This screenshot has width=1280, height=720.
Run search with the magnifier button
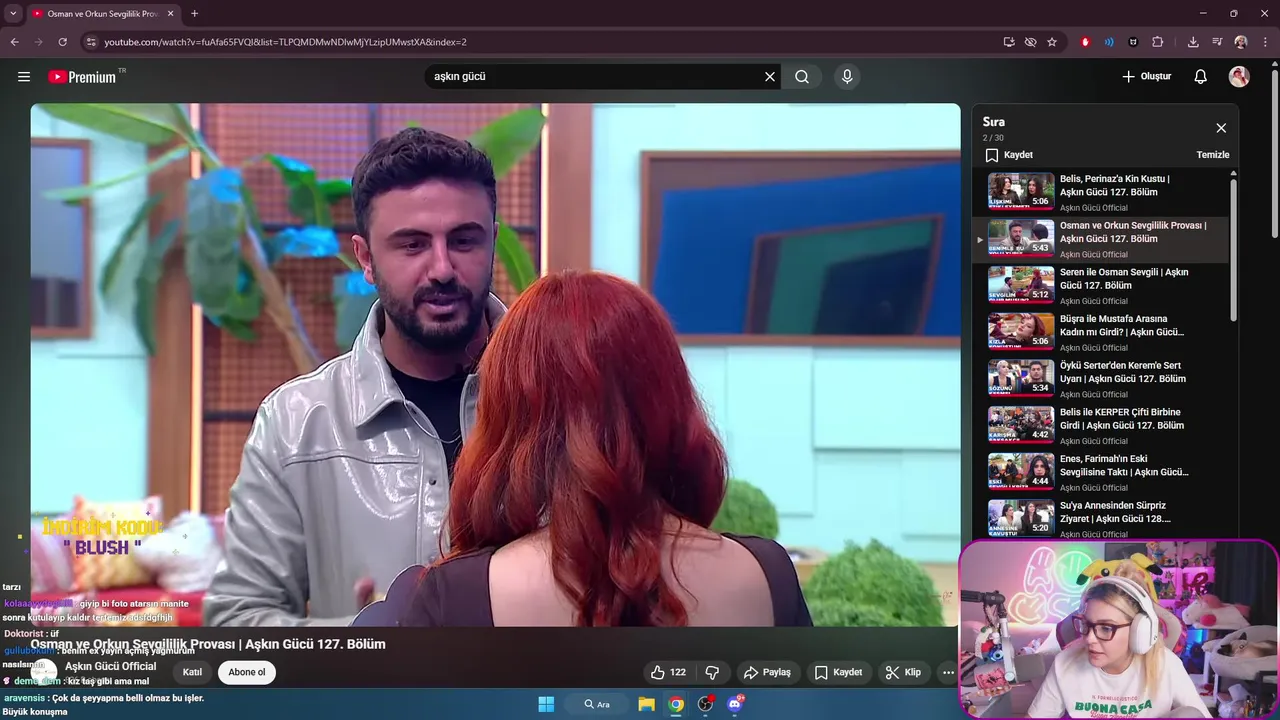point(802,77)
